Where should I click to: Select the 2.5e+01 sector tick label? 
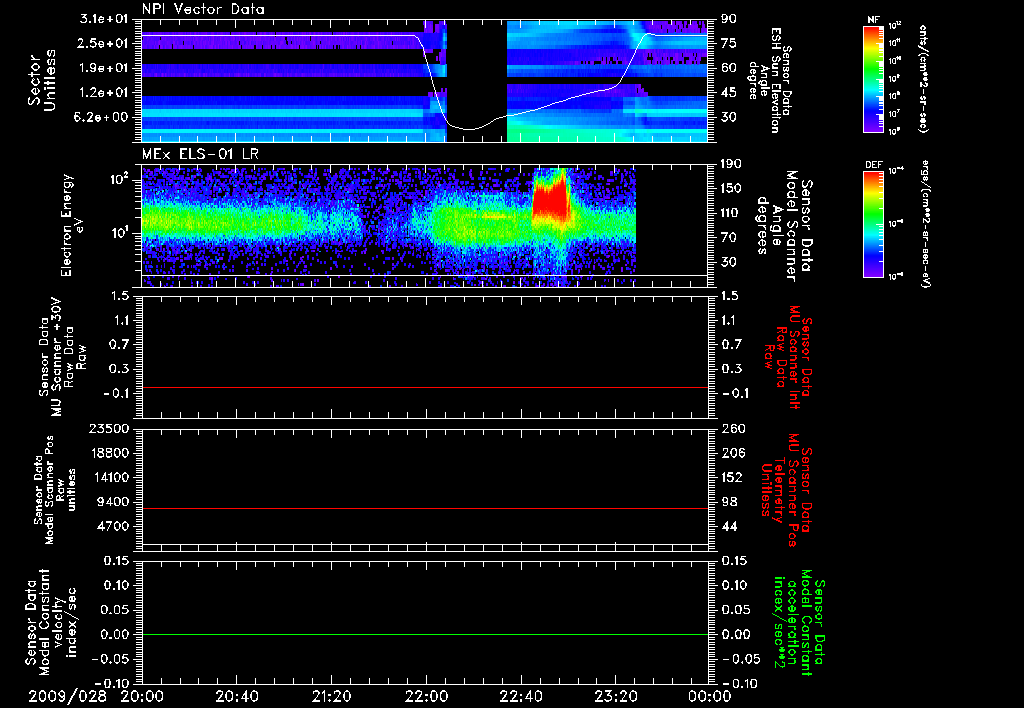coord(104,43)
